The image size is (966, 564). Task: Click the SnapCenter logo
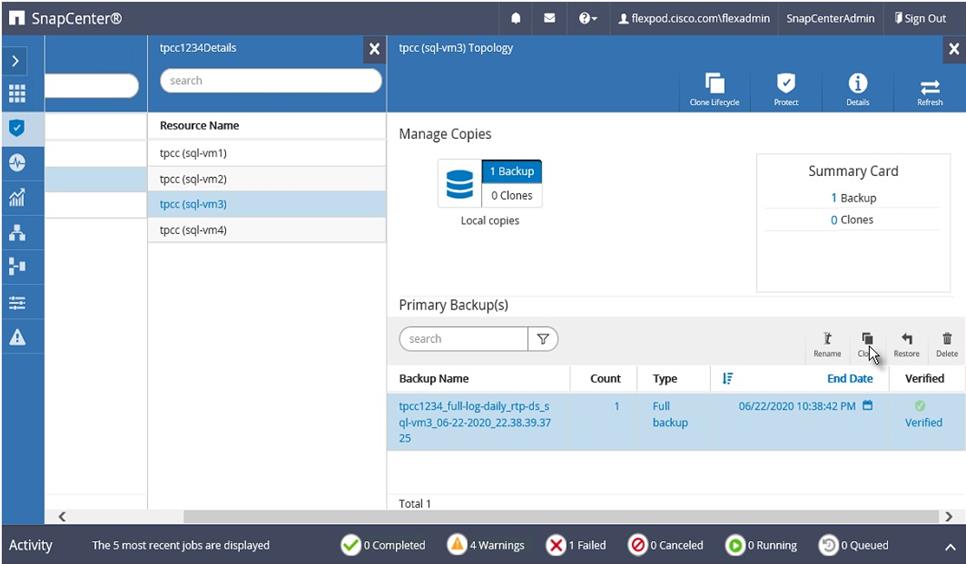65,18
